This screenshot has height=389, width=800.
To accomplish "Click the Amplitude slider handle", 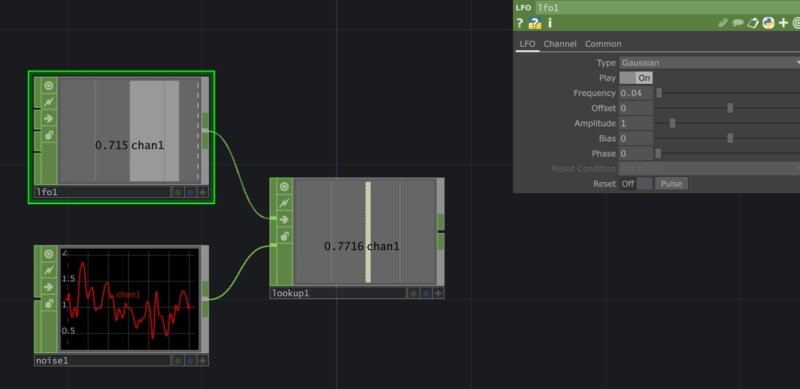I will [672, 123].
